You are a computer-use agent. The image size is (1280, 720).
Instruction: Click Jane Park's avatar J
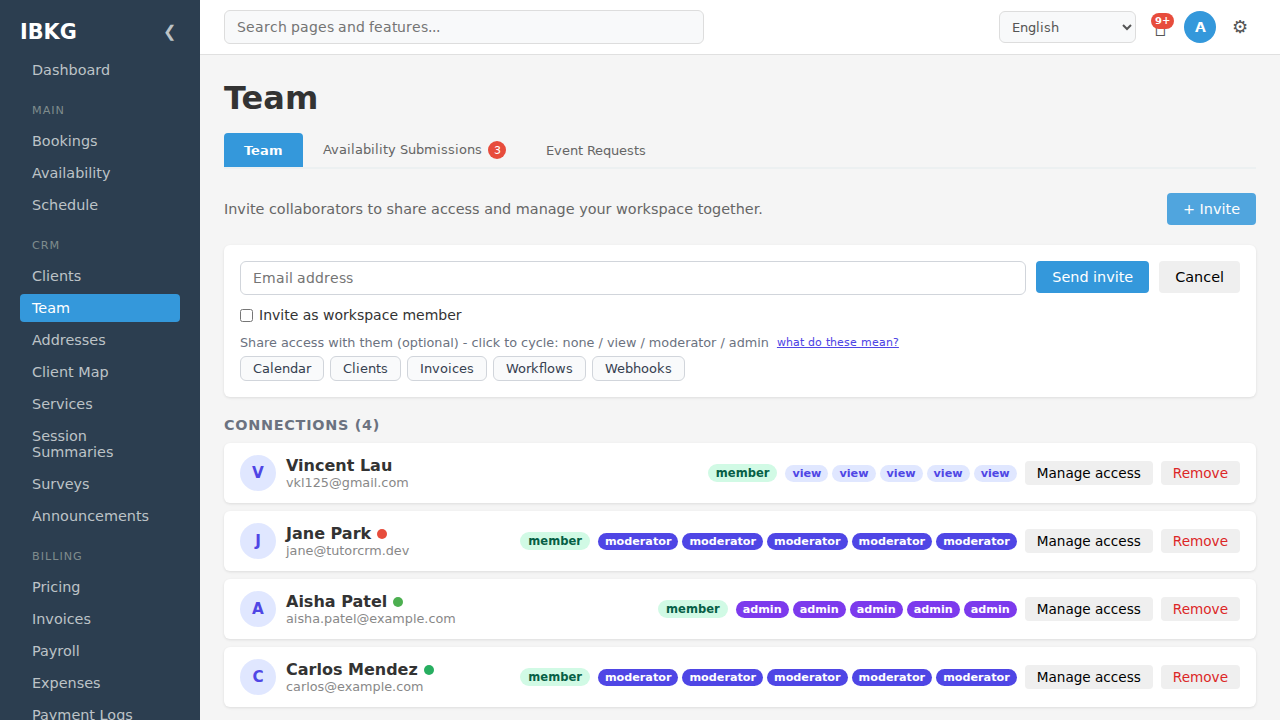click(x=258, y=541)
